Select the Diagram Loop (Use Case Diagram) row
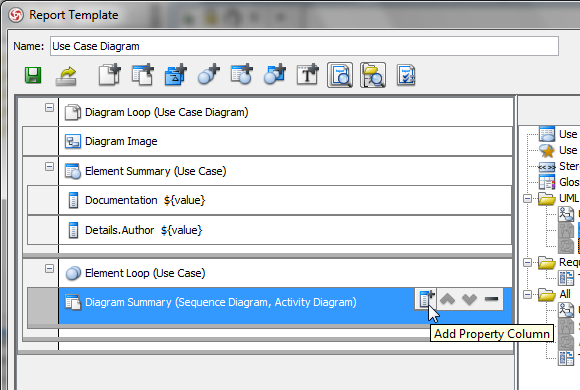The width and height of the screenshot is (580, 390). click(x=286, y=112)
